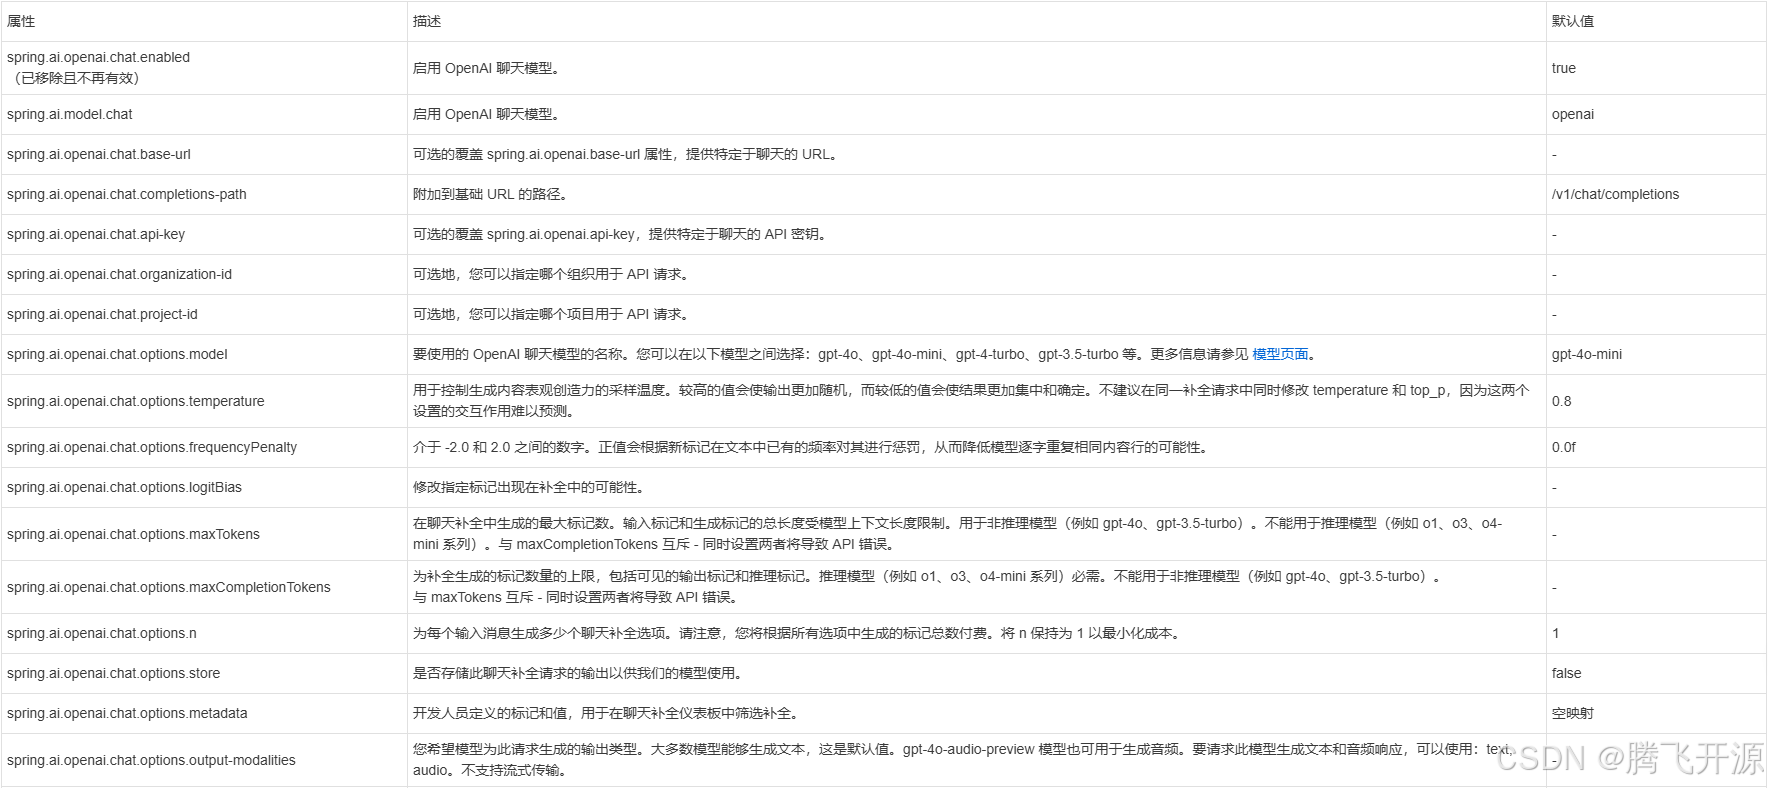This screenshot has height=788, width=1768.
Task: Click spring.ai.openai.chat.project-id property cell
Action: pyautogui.click(x=204, y=314)
